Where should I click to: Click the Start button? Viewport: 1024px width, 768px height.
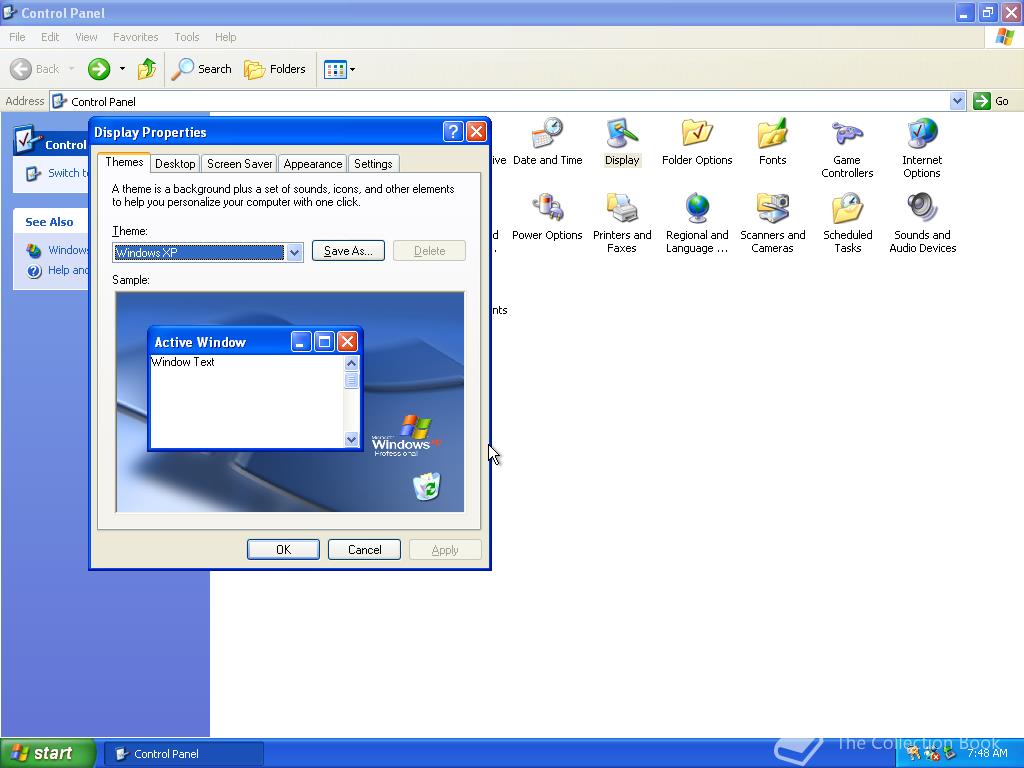[x=47, y=754]
